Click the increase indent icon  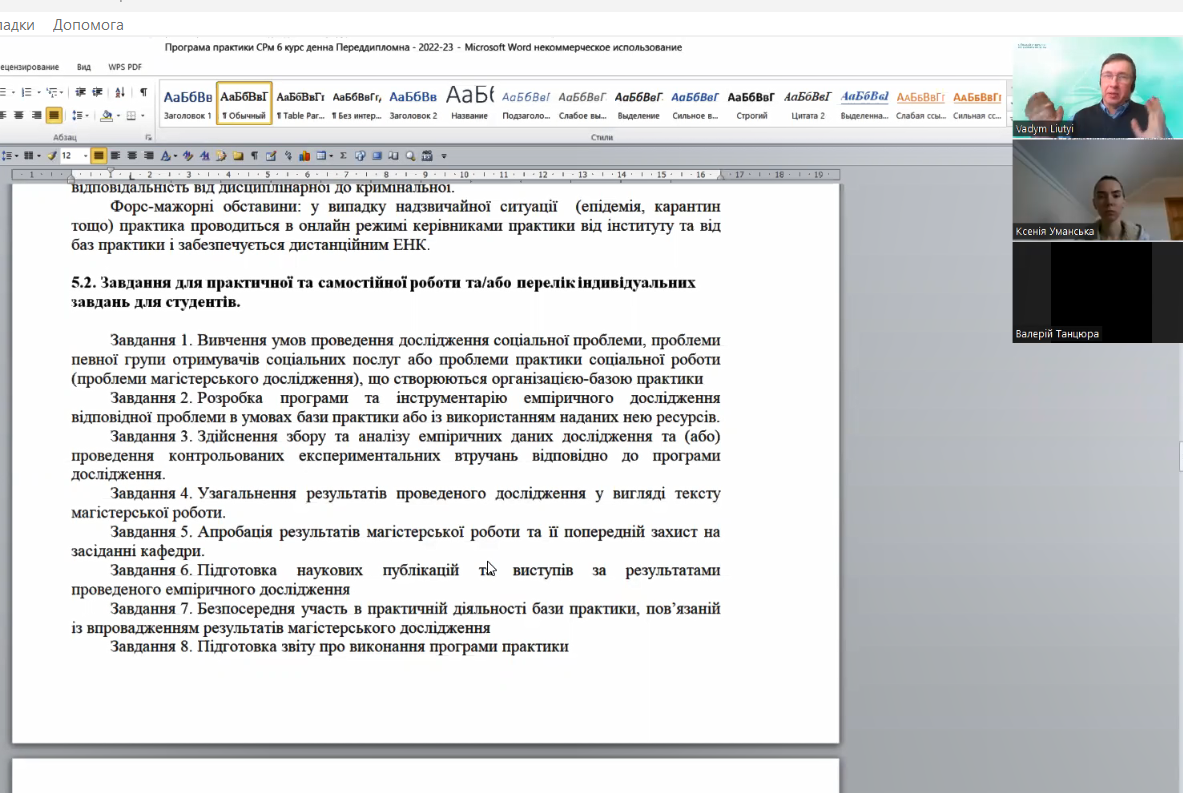tap(97, 92)
